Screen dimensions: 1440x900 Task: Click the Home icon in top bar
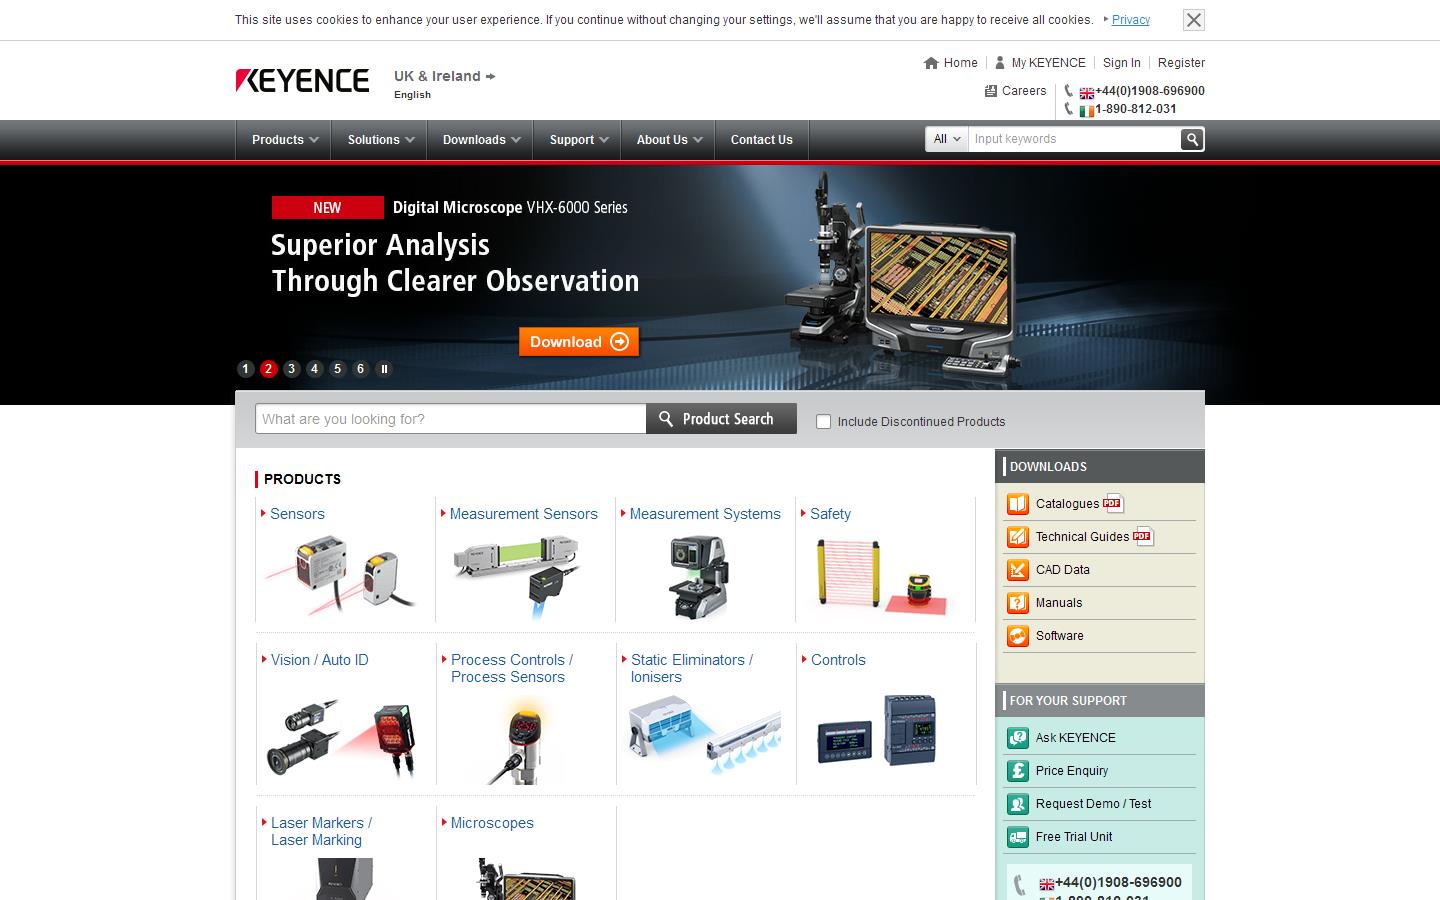pos(931,62)
